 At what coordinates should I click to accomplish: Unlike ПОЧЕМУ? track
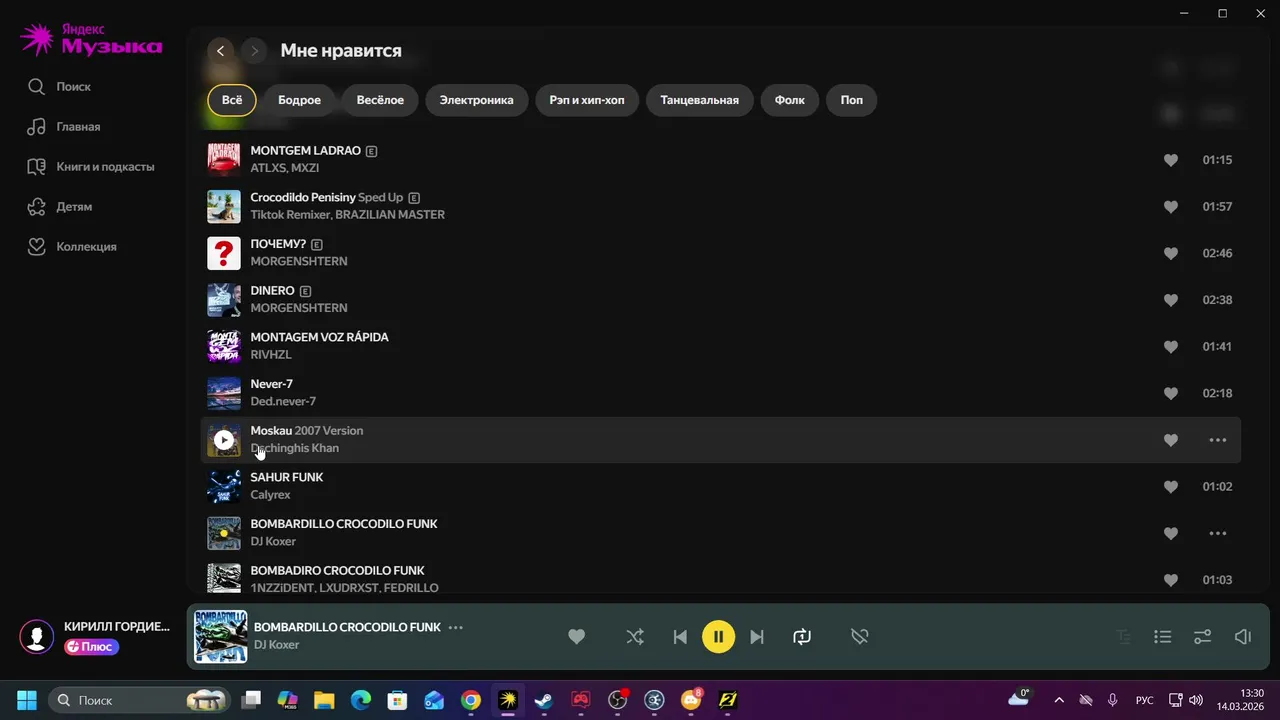(x=1171, y=253)
